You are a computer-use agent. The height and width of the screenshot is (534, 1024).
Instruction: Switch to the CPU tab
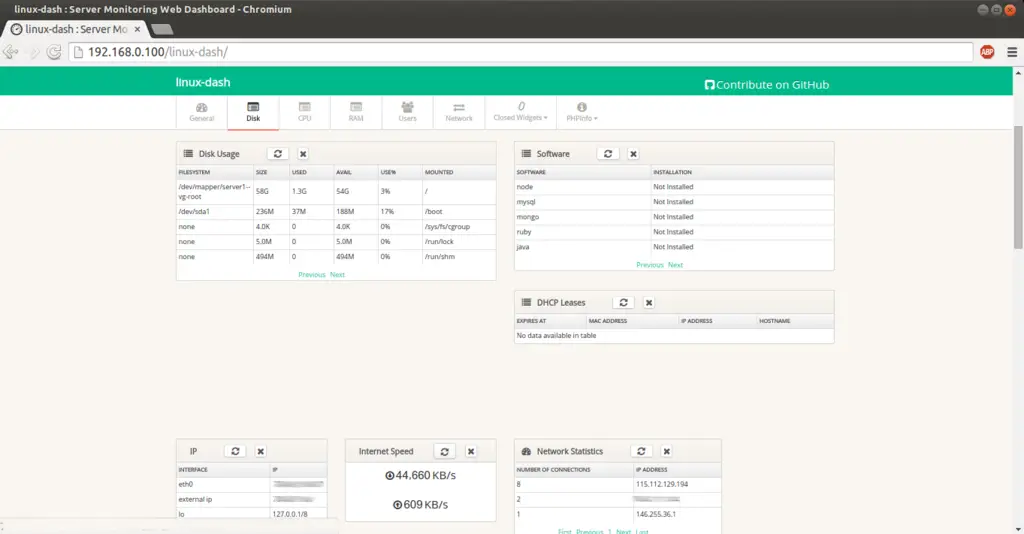coord(304,112)
